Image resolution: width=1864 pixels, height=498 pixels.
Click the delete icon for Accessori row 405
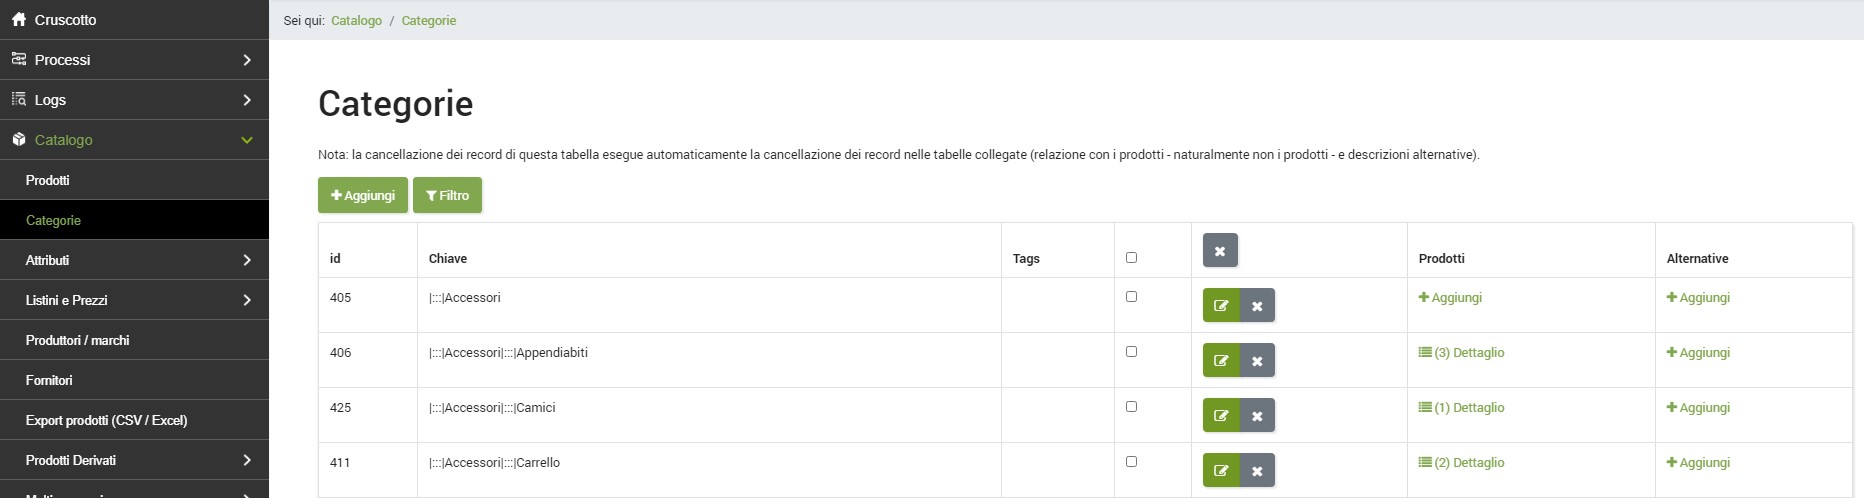tap(1257, 306)
